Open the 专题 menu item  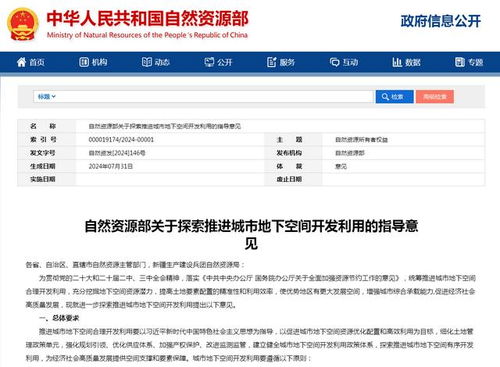coord(469,62)
